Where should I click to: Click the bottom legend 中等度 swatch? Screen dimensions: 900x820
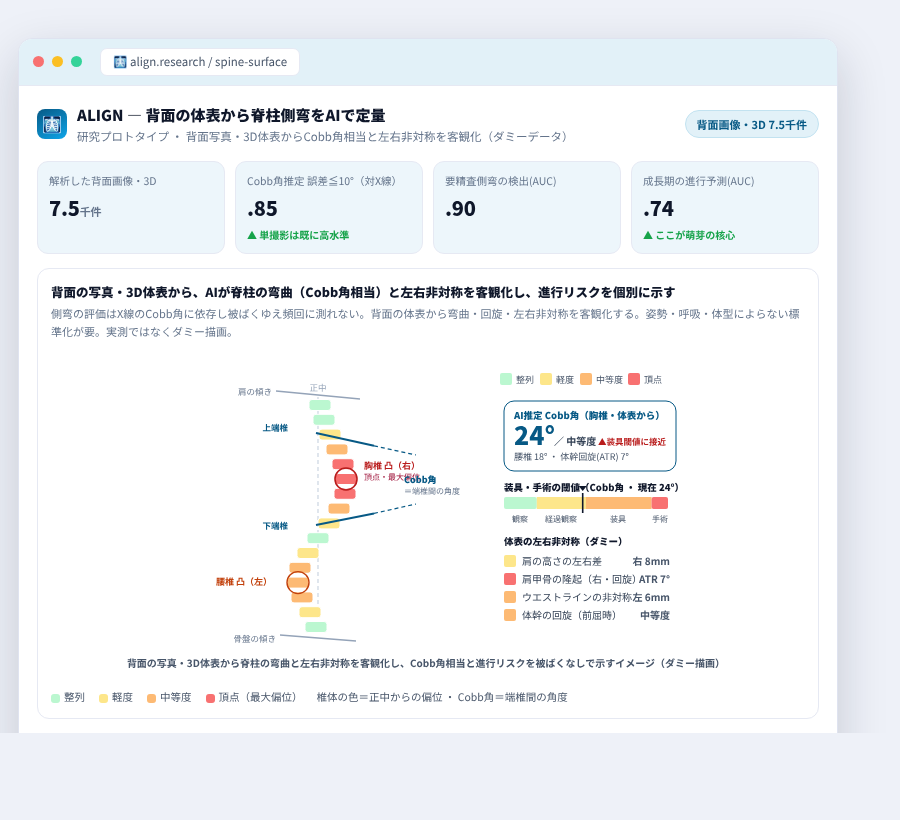click(152, 698)
